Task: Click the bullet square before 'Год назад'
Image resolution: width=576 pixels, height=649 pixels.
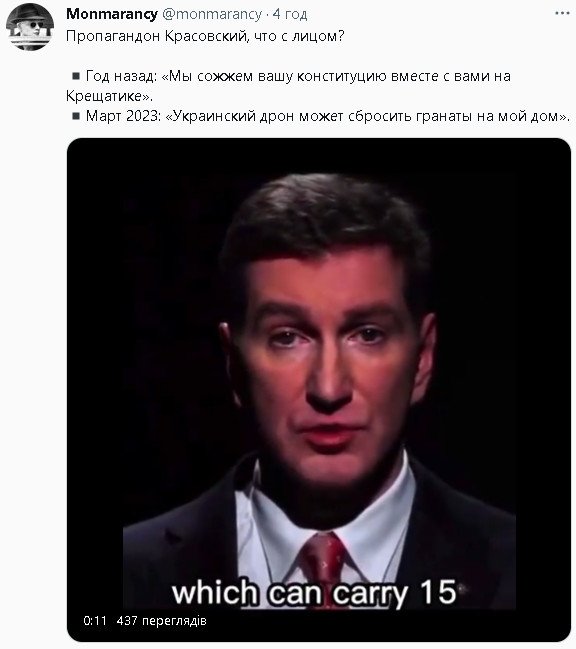Action: 76,76
